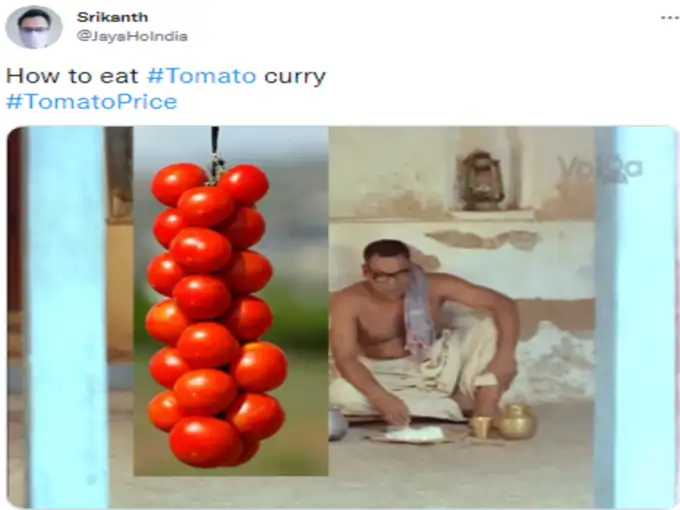680x510 pixels.
Task: Click the round brass pot on floor
Action: point(517,421)
